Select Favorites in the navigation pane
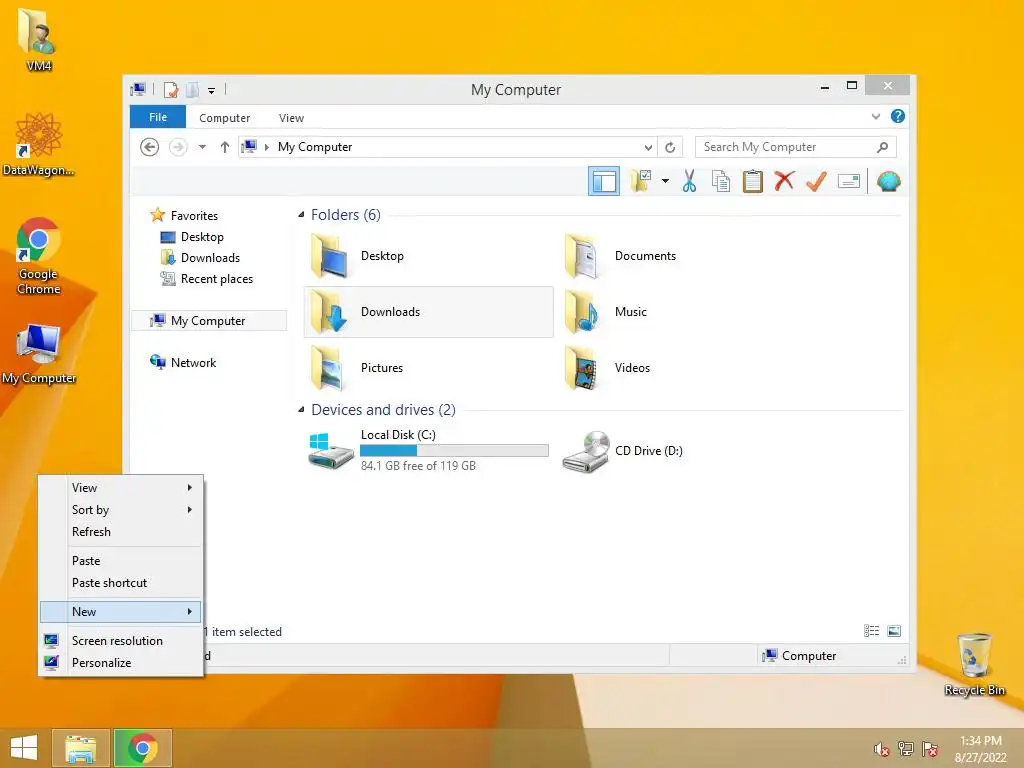 [194, 216]
